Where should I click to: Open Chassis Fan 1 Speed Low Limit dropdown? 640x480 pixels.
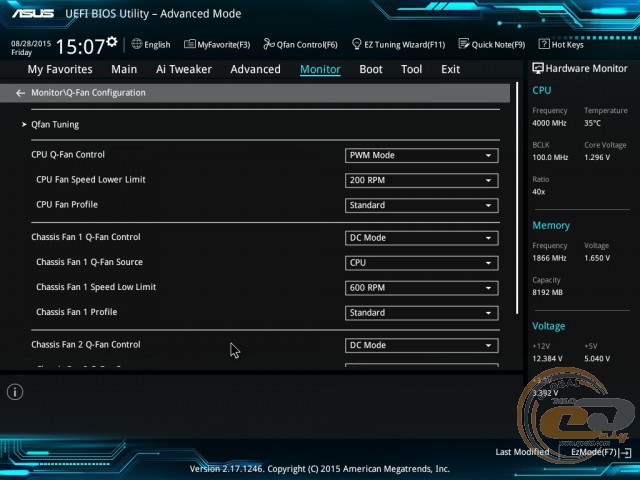(x=421, y=288)
